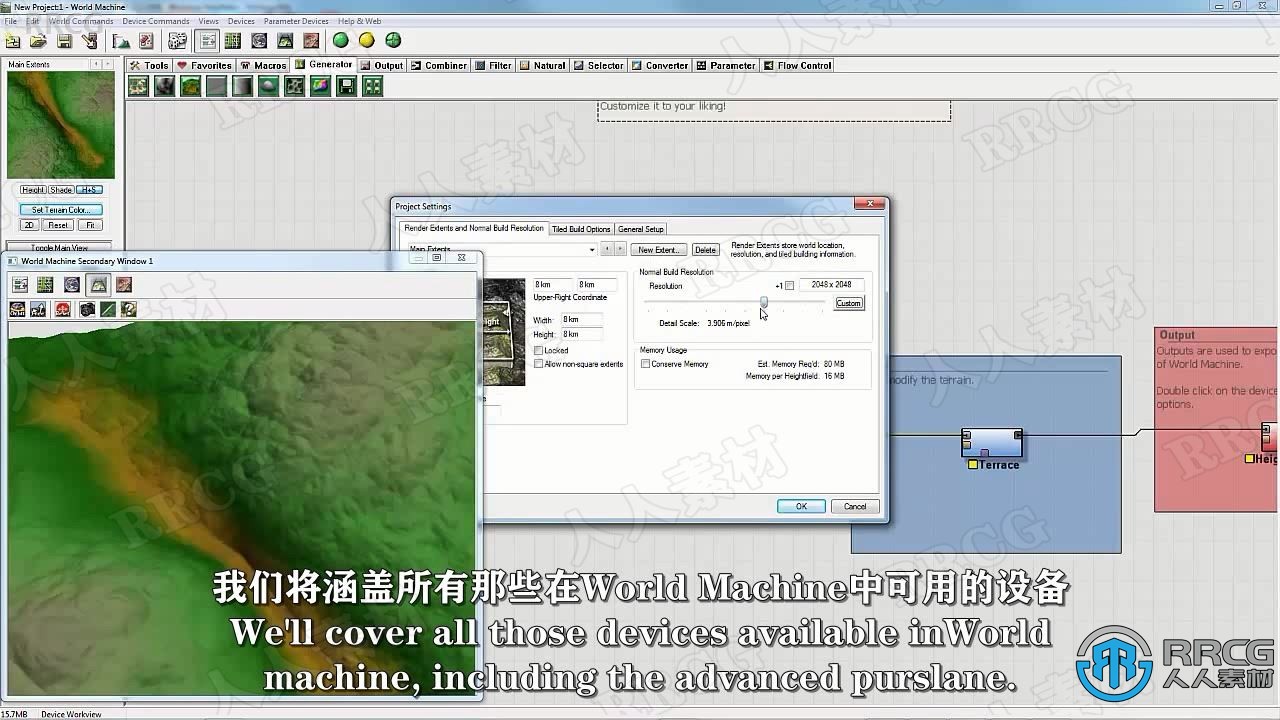Click Layout grid icon in Secondary Window
Screen dimensions: 1280x720
[x=45, y=285]
